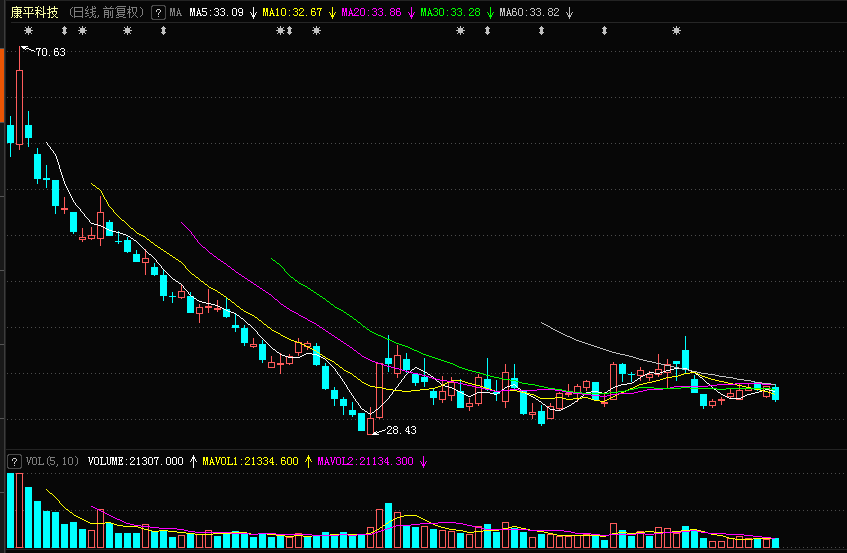Select the yellow MA10:32.67 value
Image resolution: width=847 pixels, height=553 pixels.
(x=292, y=12)
